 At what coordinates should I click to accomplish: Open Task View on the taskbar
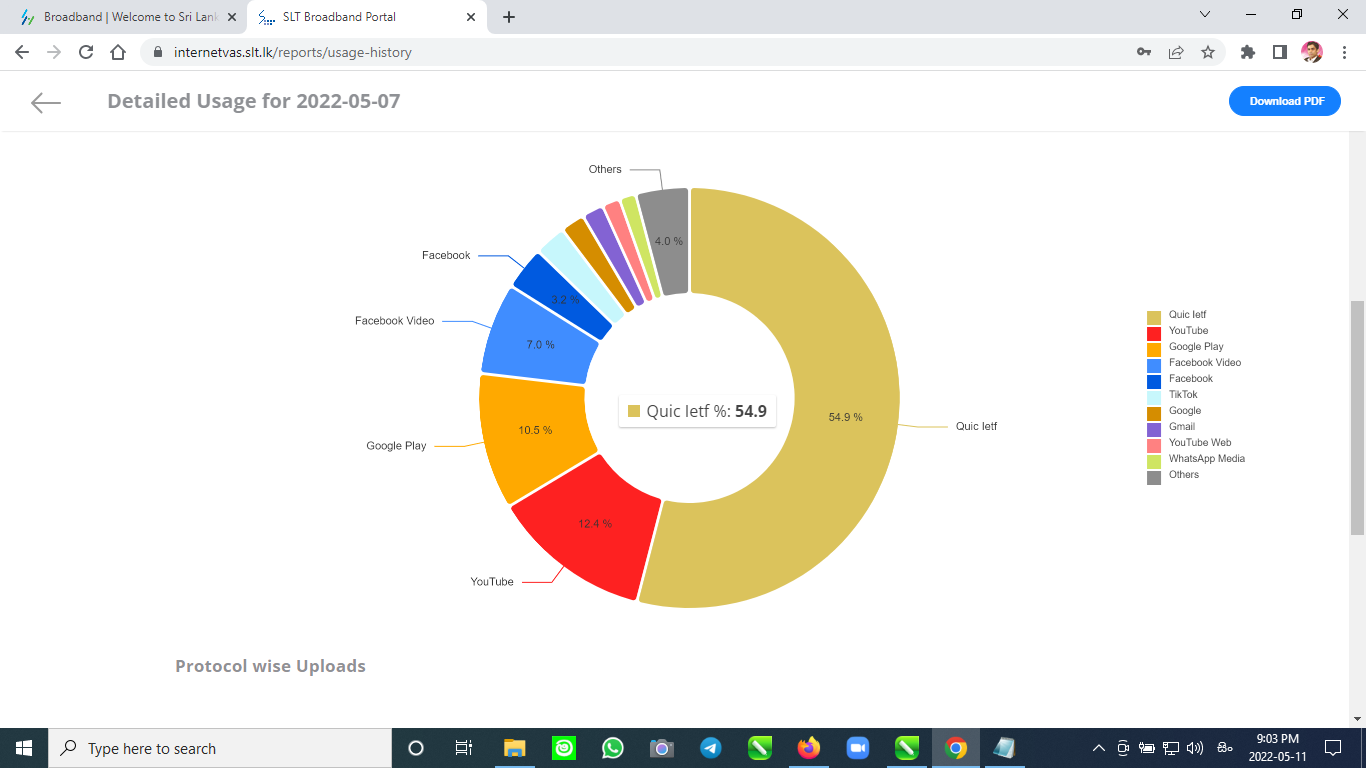(464, 748)
